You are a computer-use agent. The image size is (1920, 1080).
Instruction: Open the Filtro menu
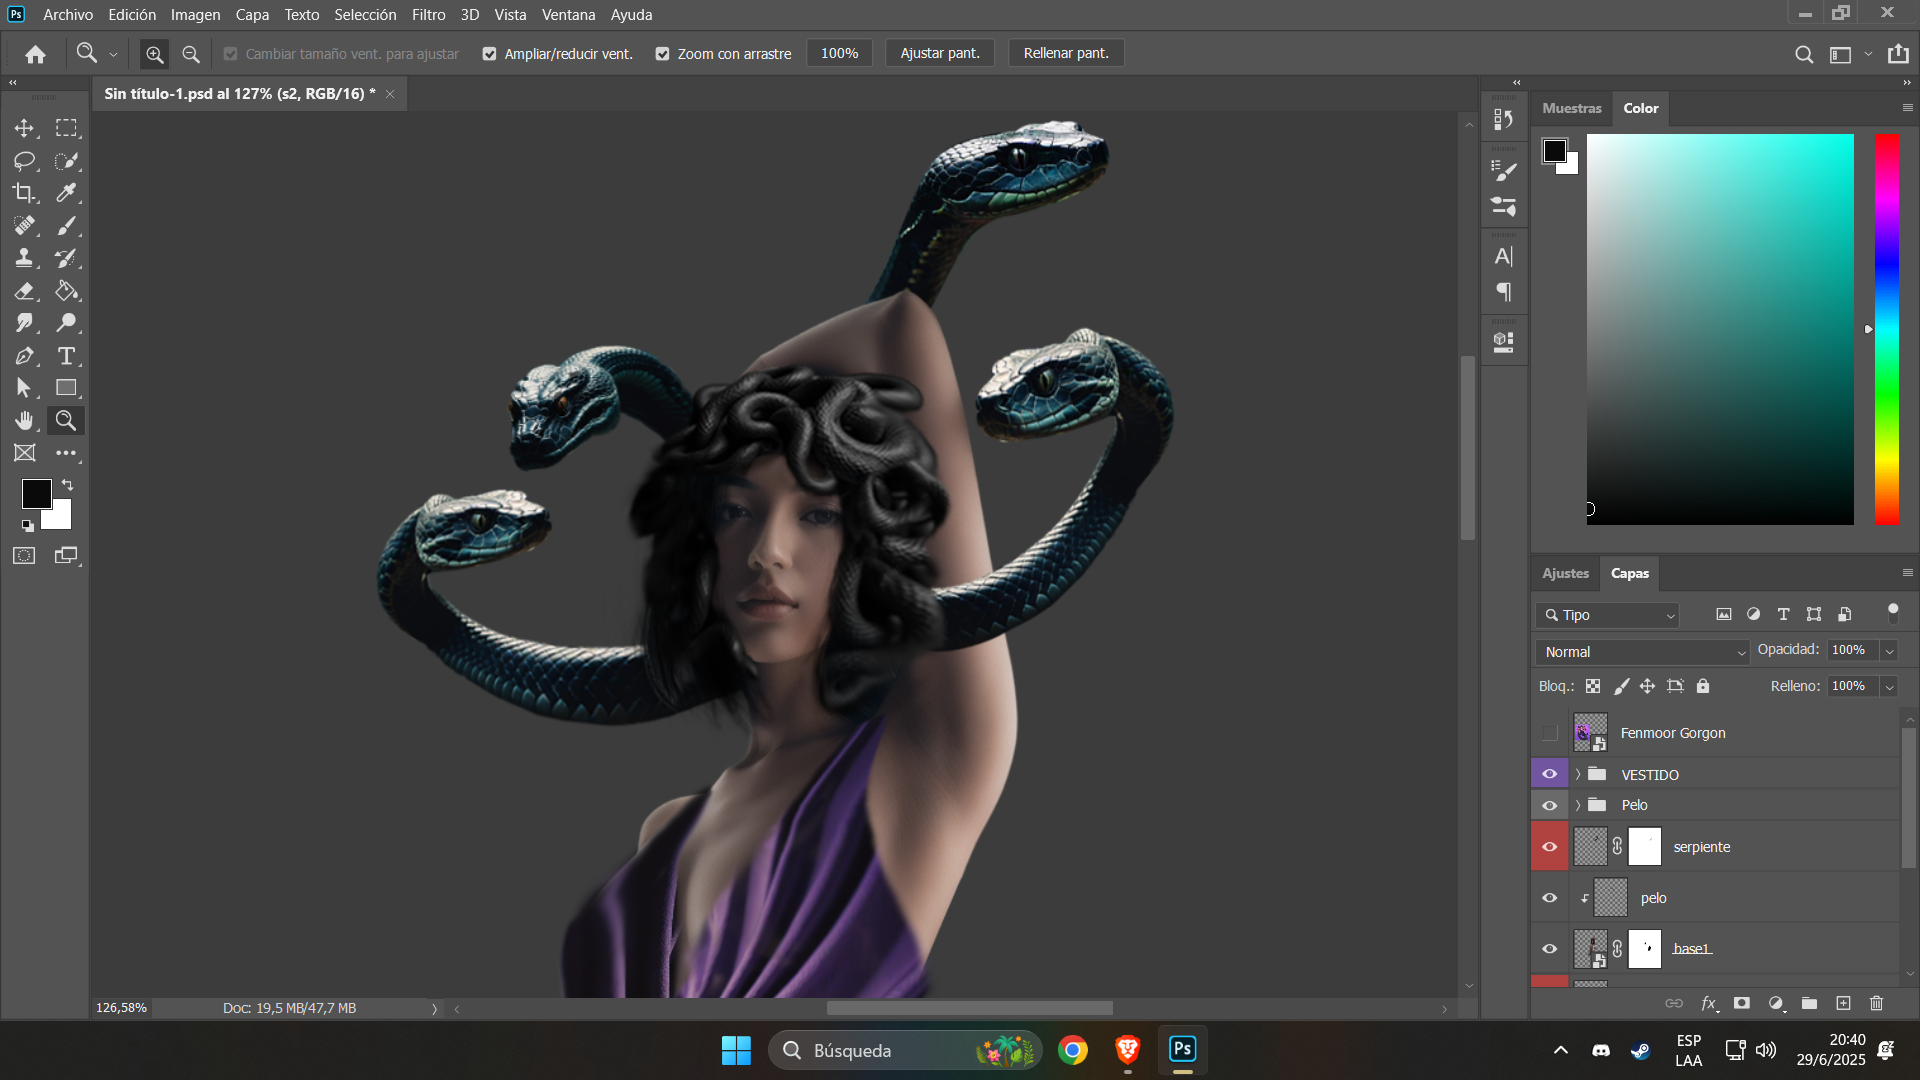coord(428,15)
